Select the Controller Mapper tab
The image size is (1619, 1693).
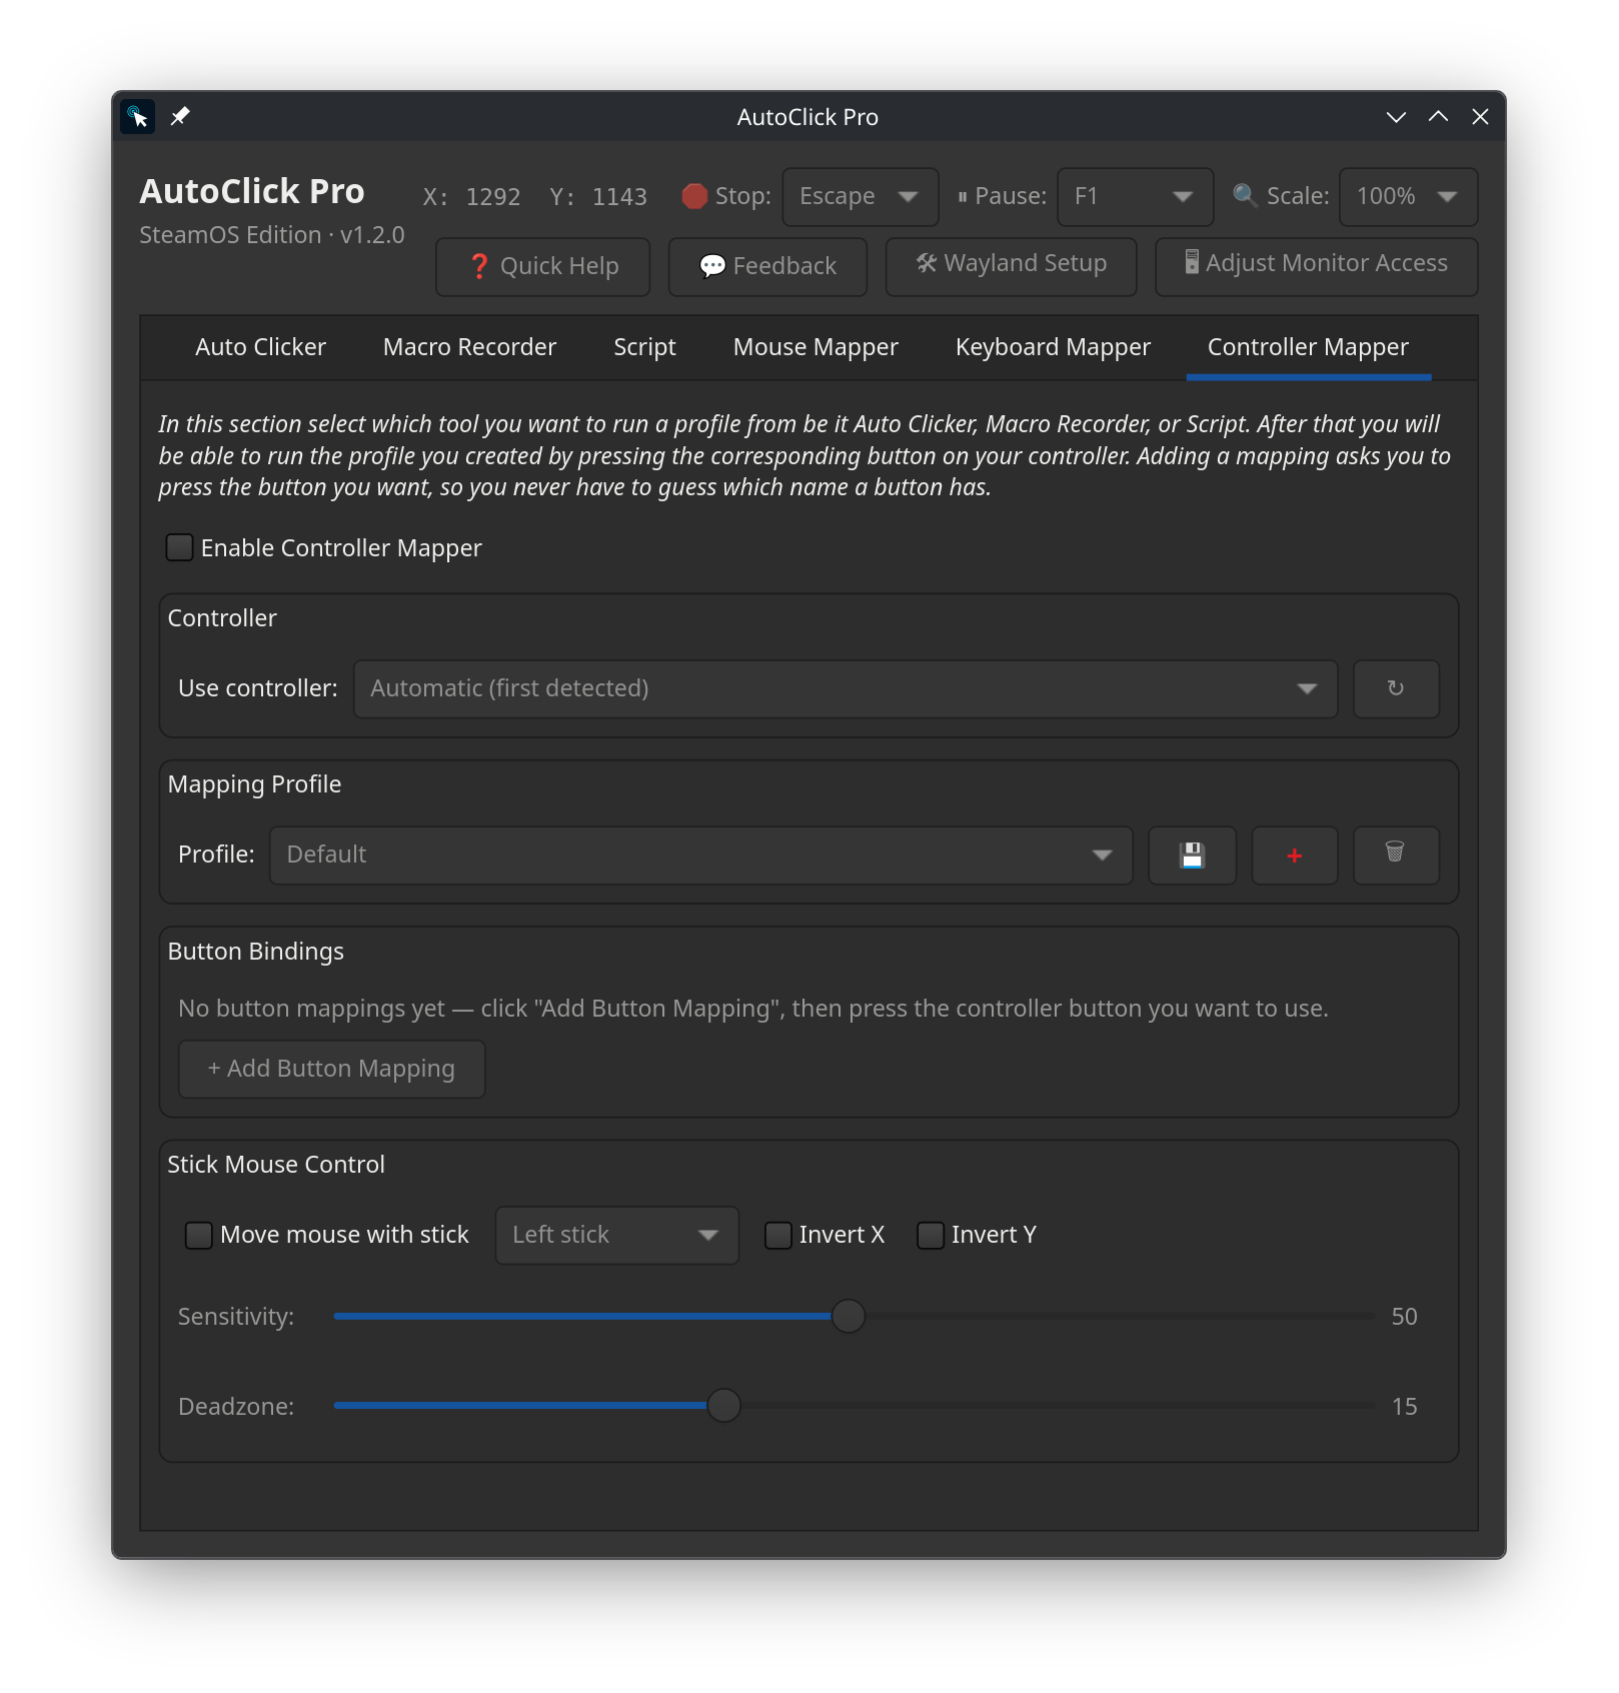click(x=1308, y=347)
